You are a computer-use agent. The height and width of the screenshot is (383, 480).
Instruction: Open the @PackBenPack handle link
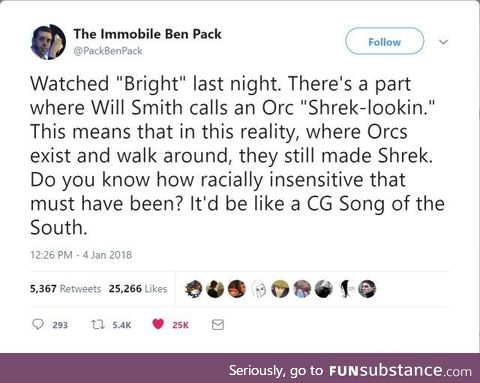(x=108, y=51)
